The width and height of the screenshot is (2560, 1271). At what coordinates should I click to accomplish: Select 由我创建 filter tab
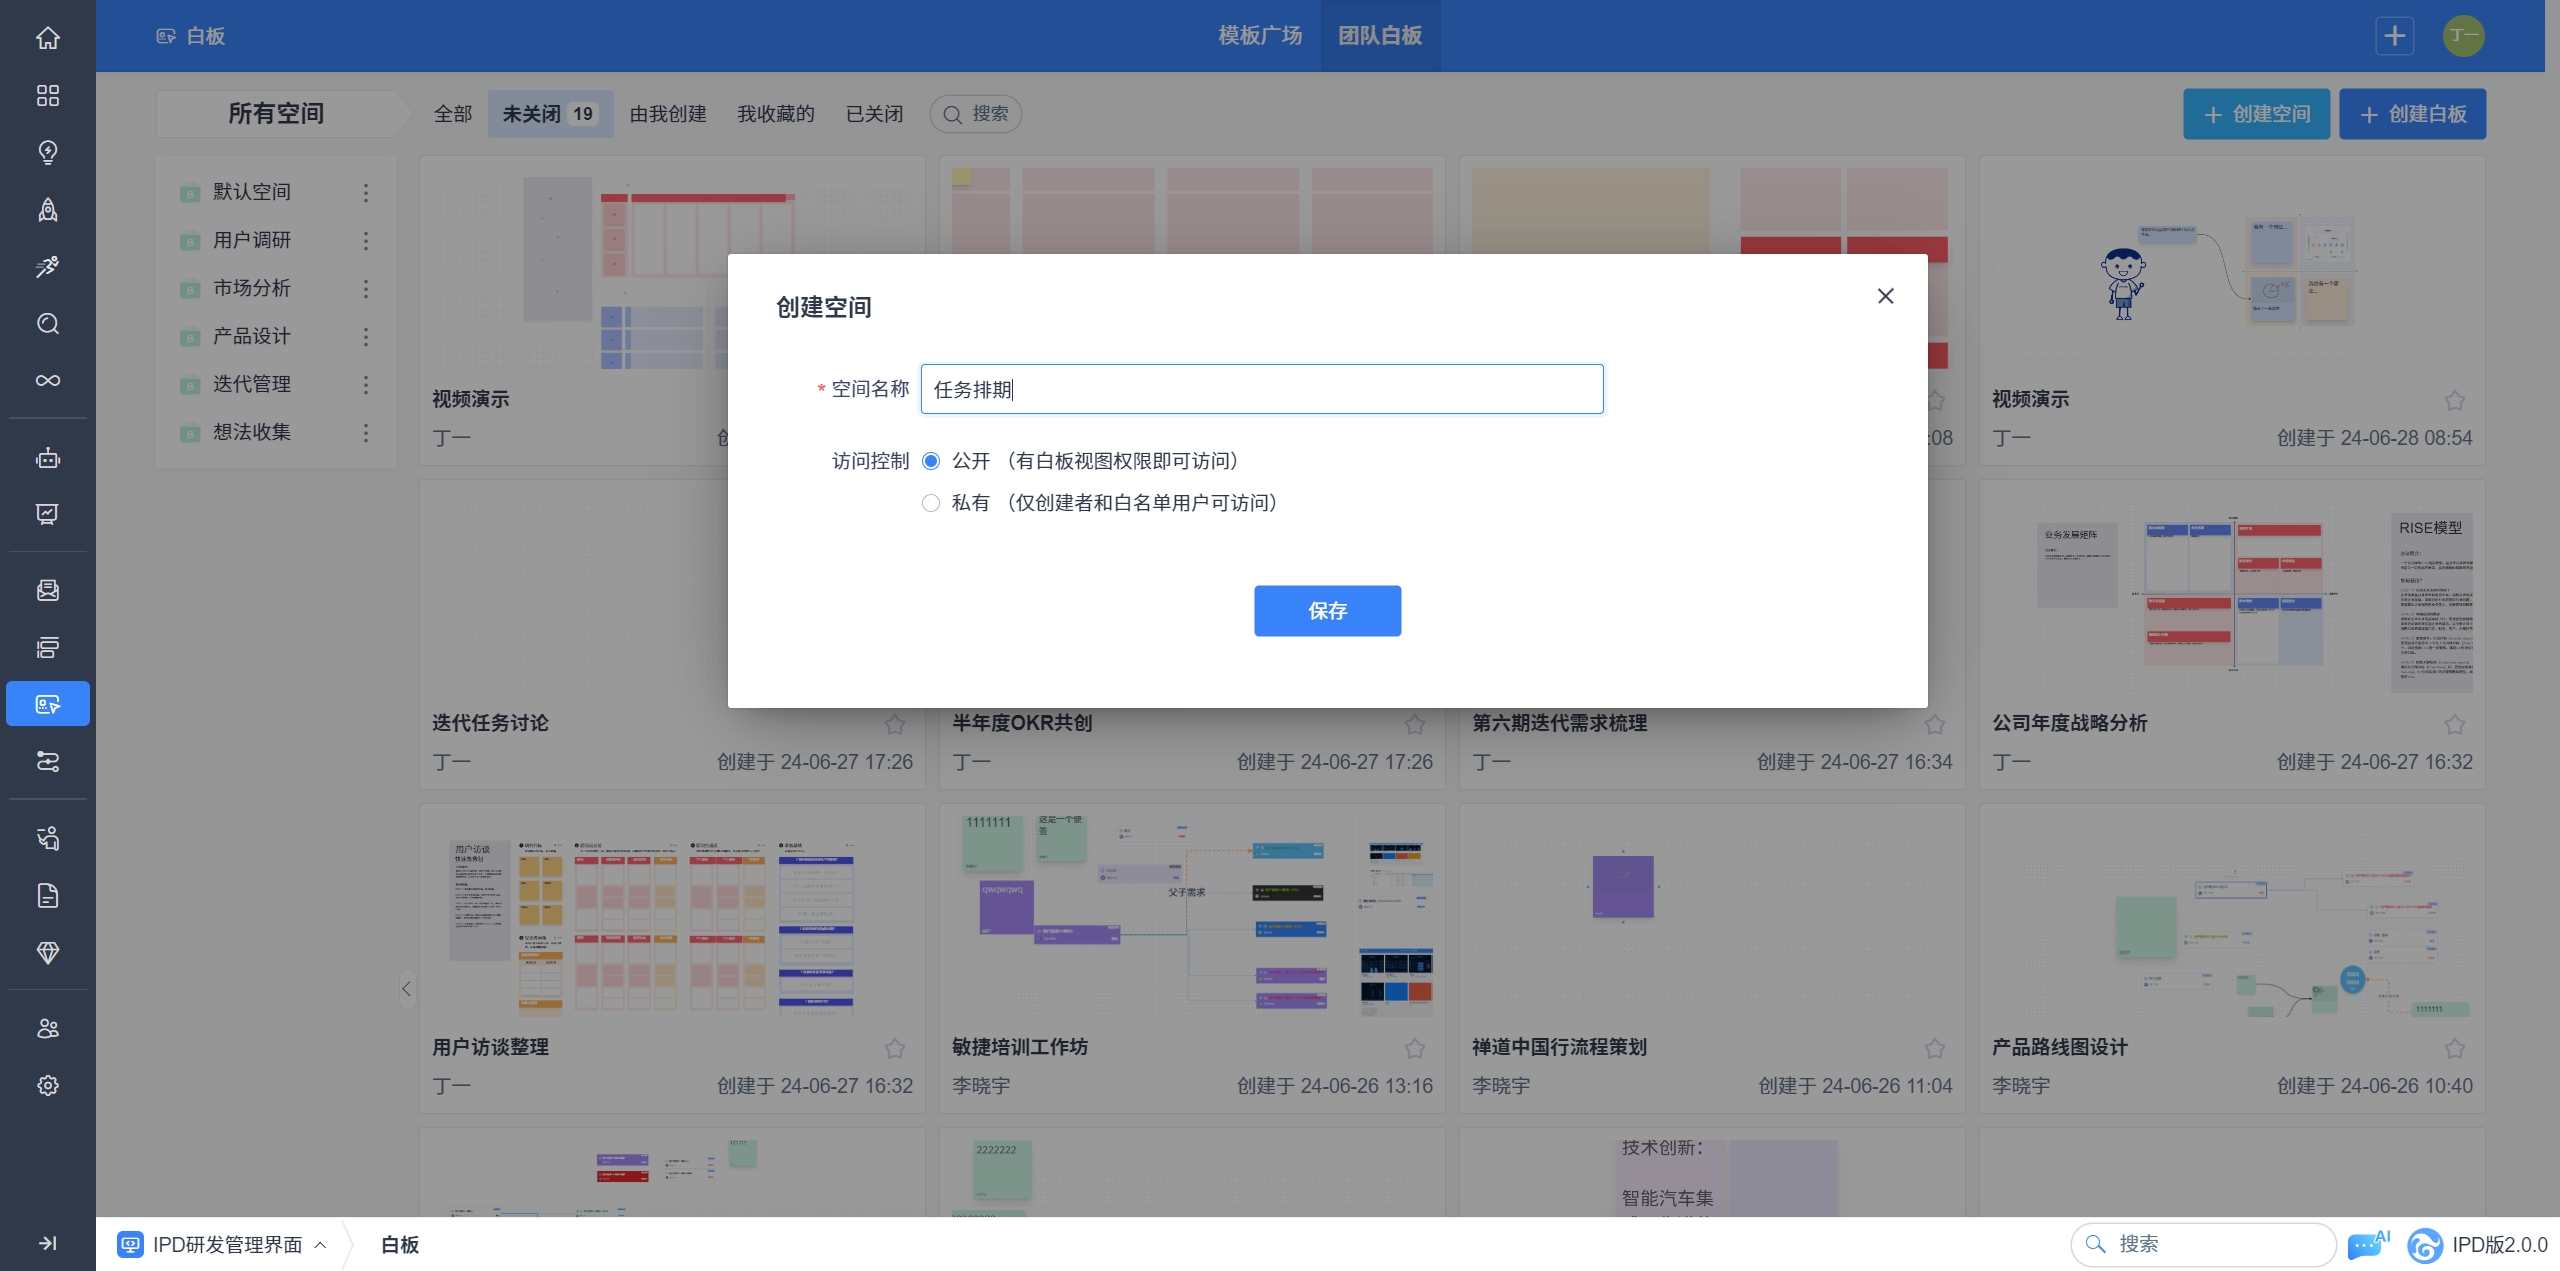click(x=668, y=114)
